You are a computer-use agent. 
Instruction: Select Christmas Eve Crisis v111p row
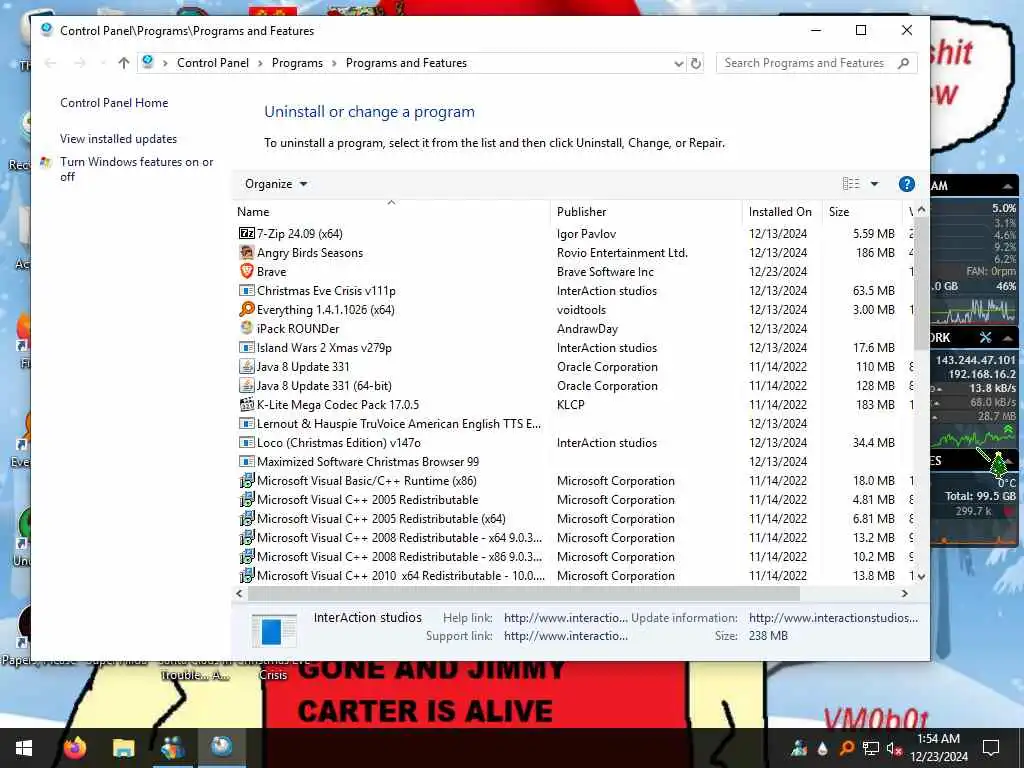pos(573,290)
